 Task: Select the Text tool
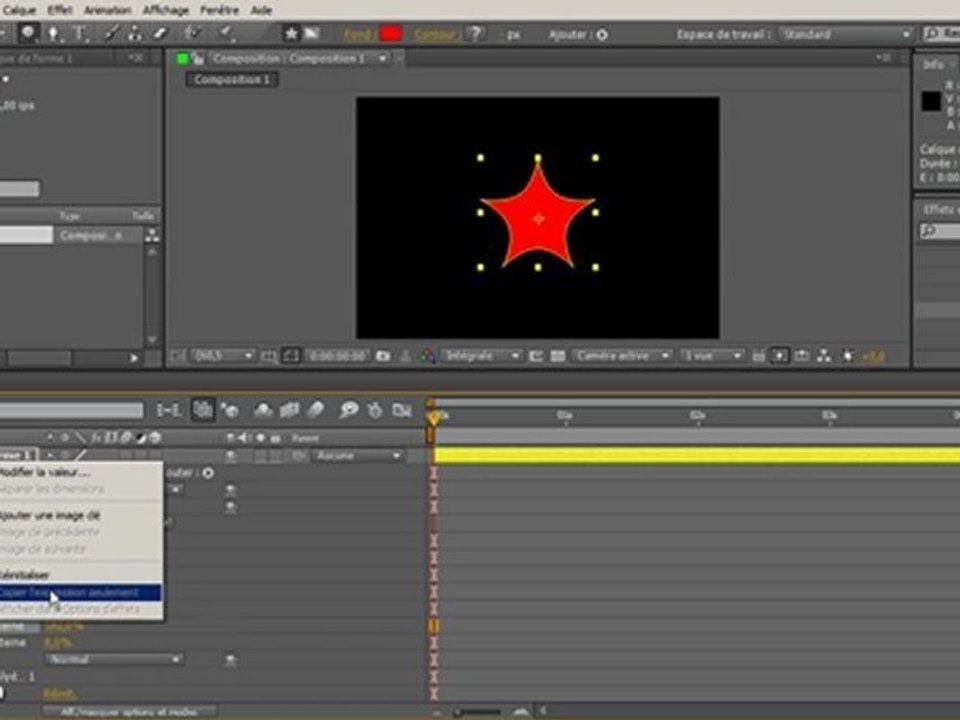click(80, 34)
